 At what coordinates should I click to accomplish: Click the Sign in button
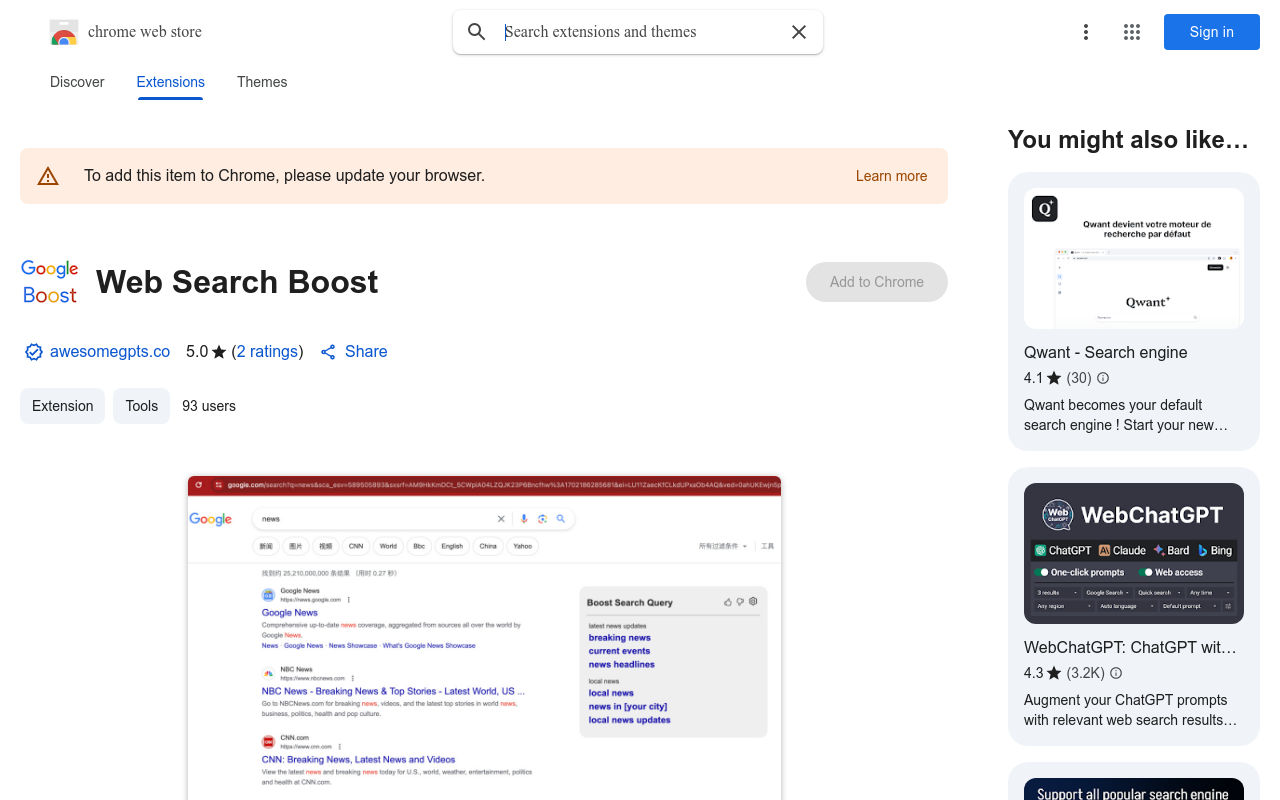(1211, 31)
